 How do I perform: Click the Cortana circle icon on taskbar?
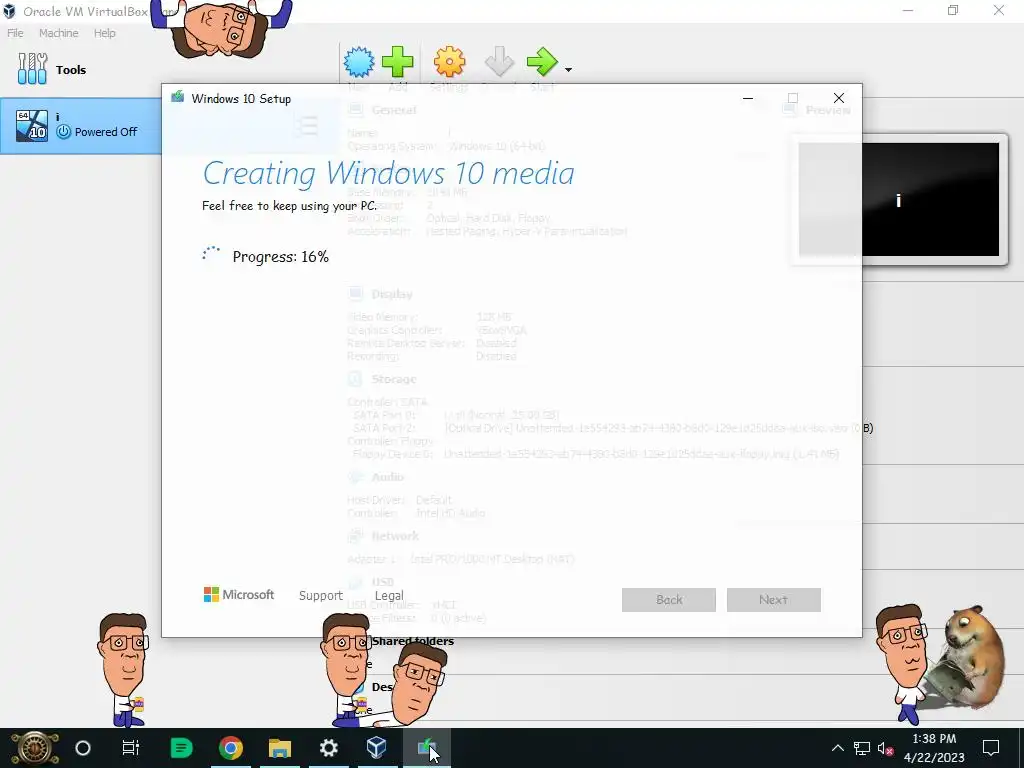(x=83, y=748)
